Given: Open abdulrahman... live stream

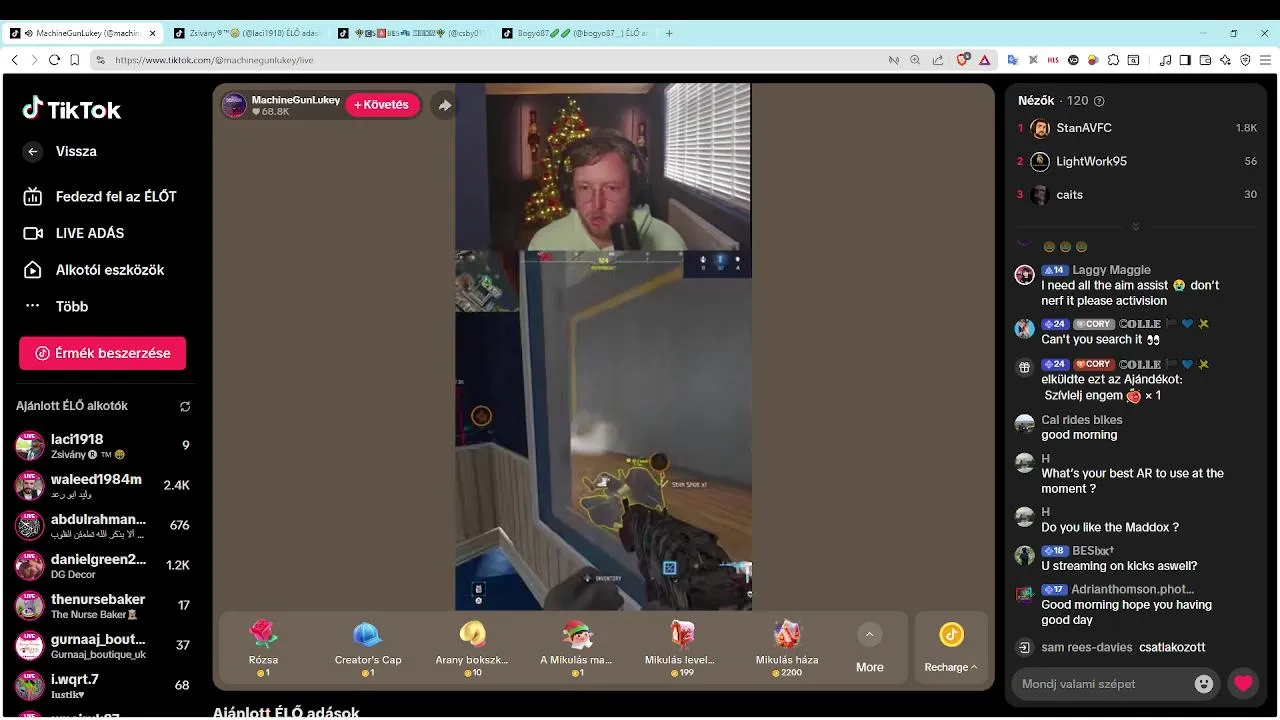Looking at the screenshot, I should pos(102,526).
